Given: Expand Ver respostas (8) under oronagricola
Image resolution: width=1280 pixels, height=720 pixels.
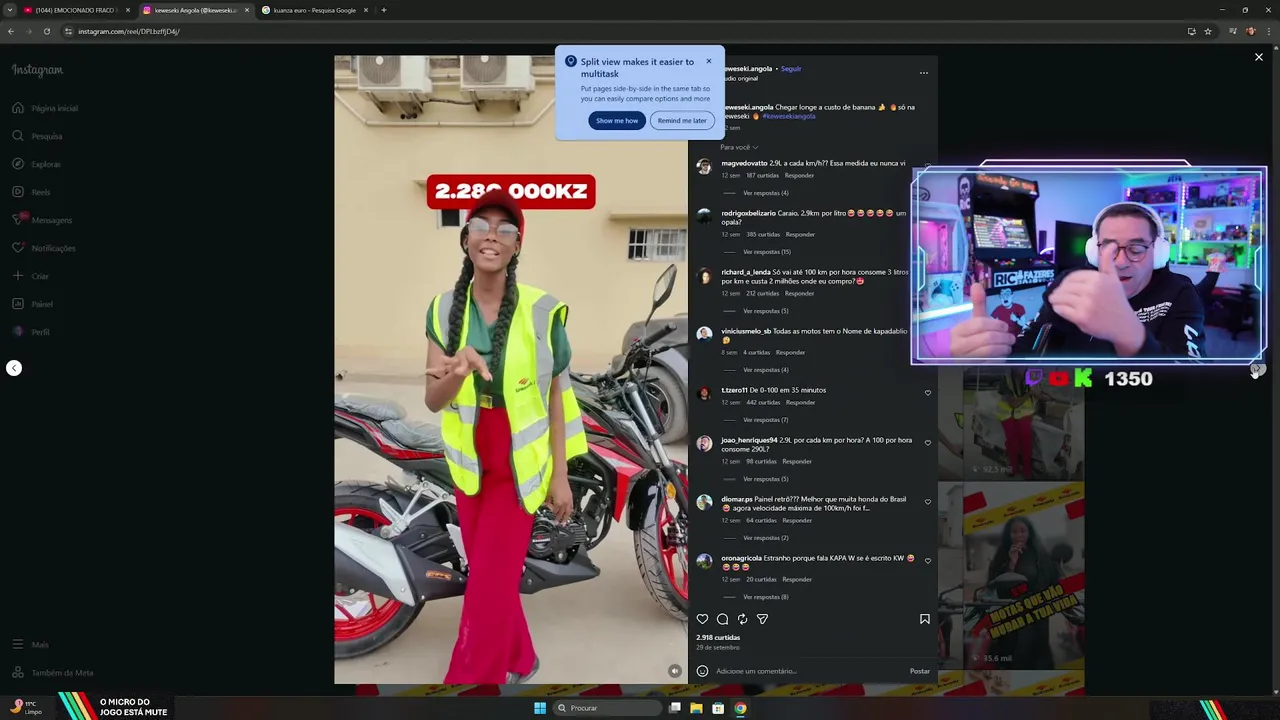Looking at the screenshot, I should tap(765, 597).
